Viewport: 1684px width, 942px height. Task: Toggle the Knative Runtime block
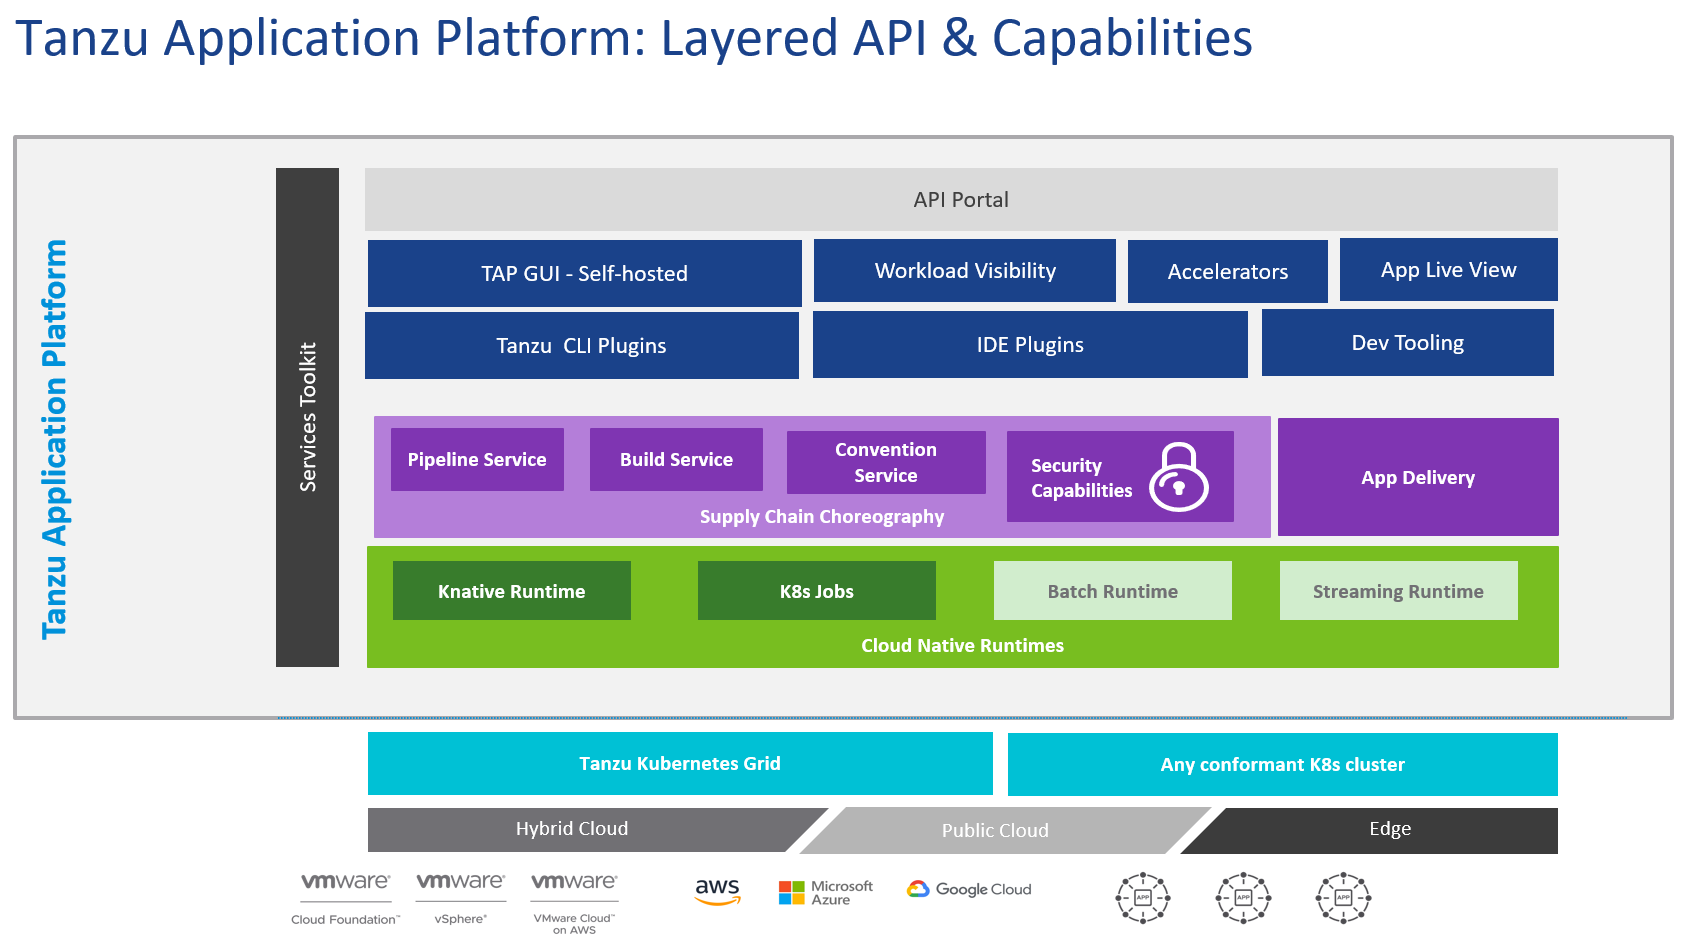(511, 590)
